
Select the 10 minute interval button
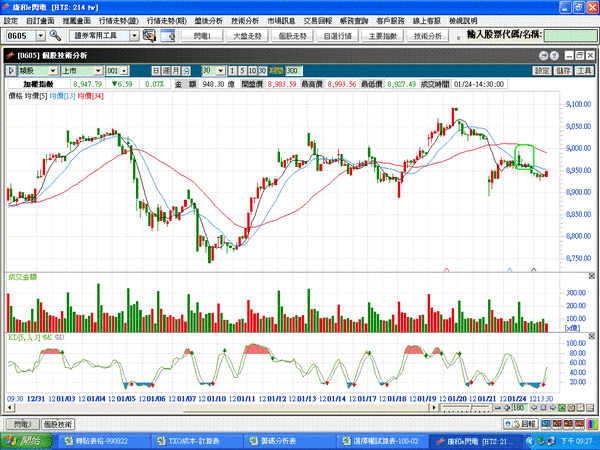252,71
